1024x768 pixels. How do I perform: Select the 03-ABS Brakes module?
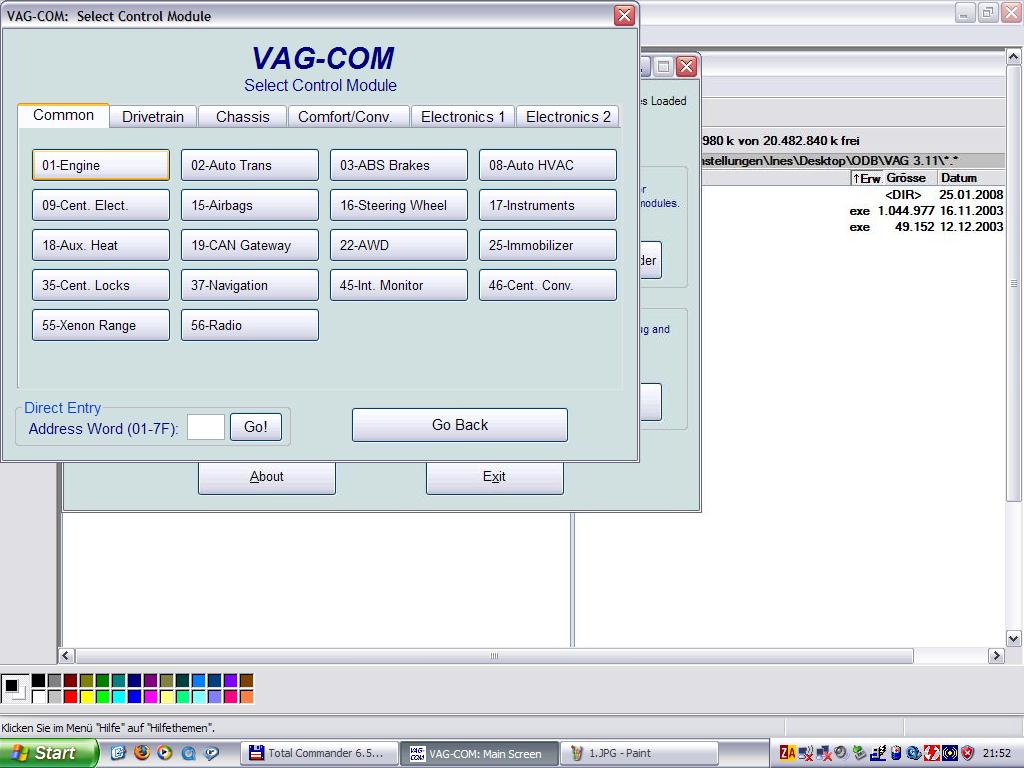398,165
